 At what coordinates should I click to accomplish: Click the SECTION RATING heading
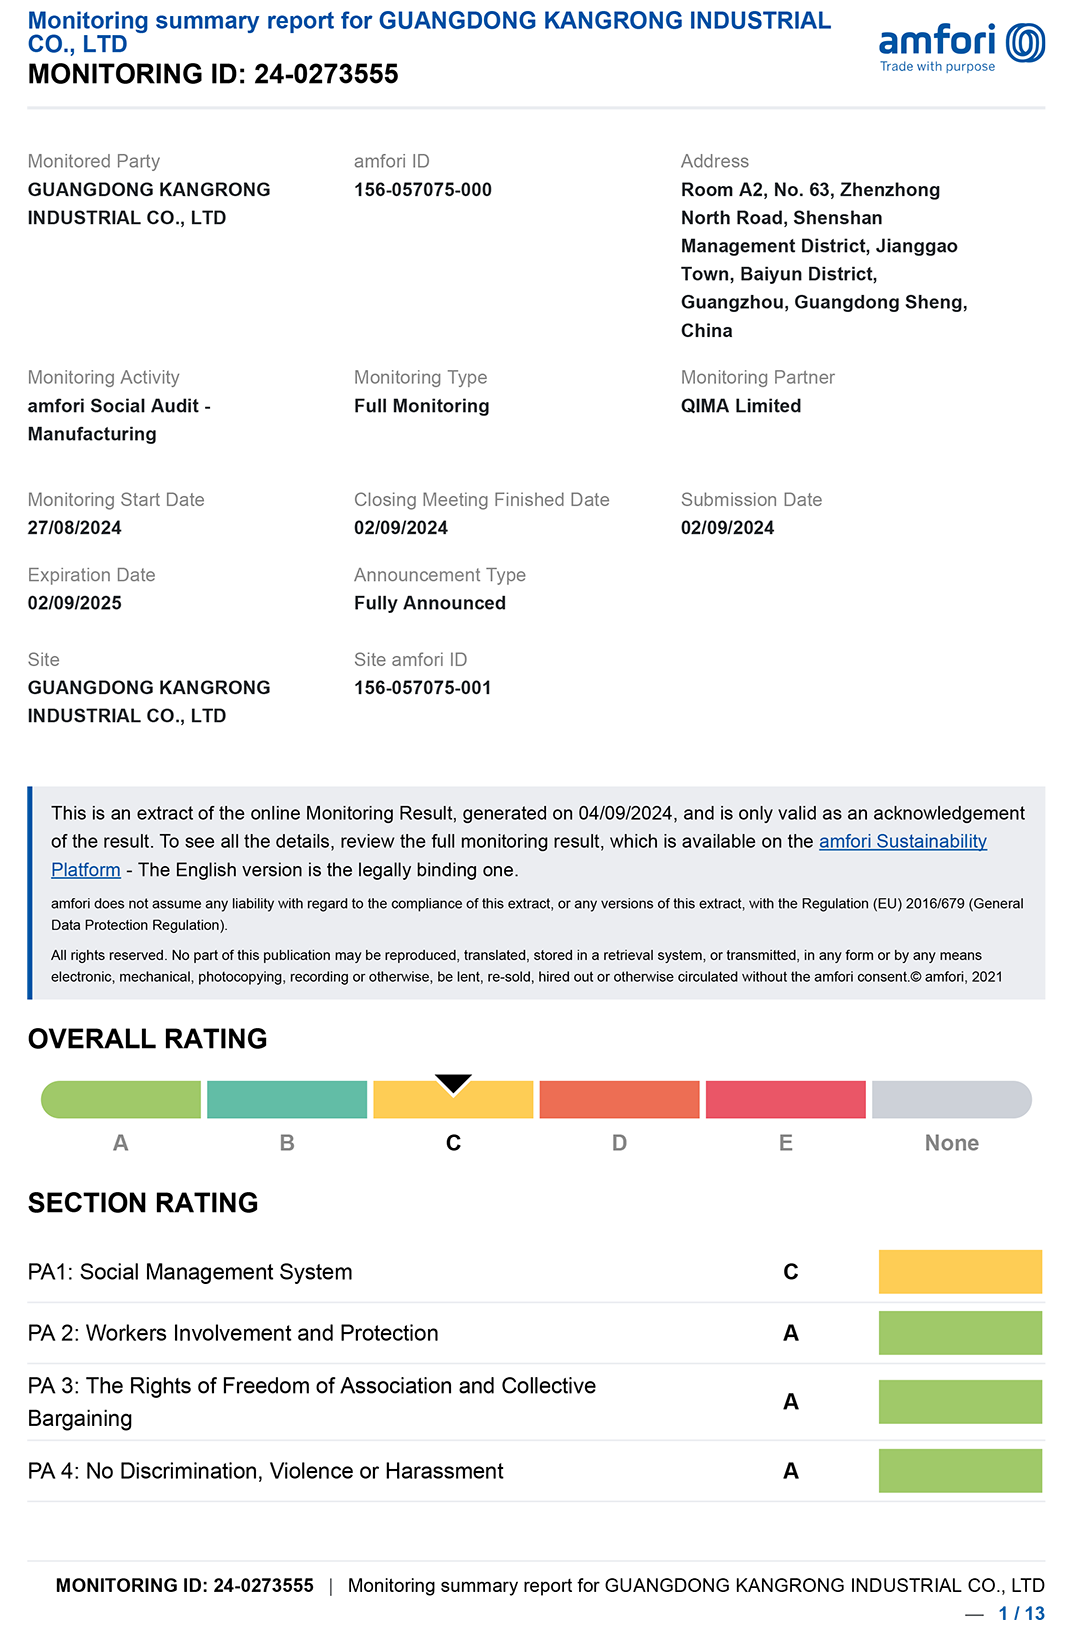point(143,1203)
